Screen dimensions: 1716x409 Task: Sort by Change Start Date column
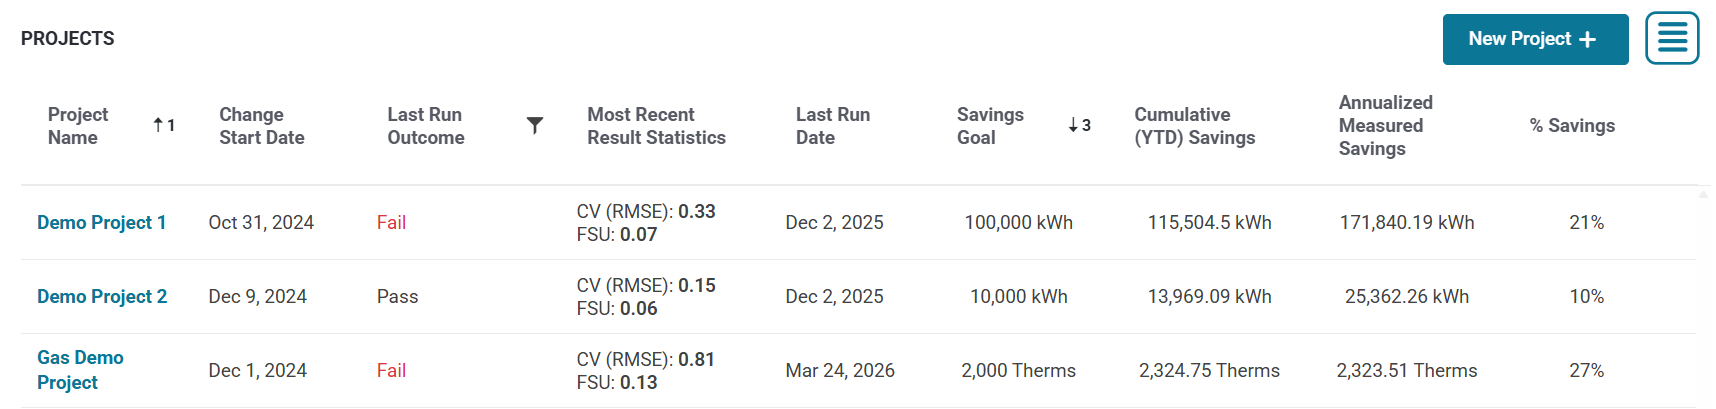click(262, 126)
